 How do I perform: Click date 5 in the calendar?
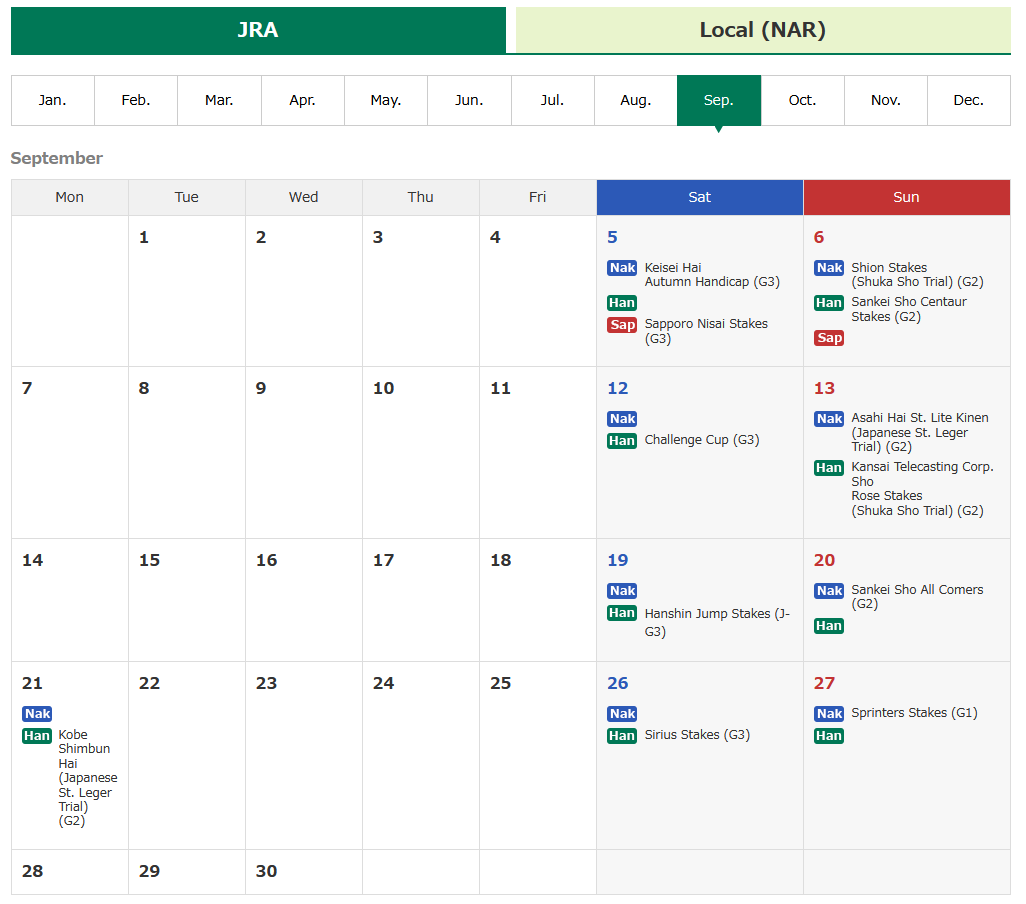point(612,237)
